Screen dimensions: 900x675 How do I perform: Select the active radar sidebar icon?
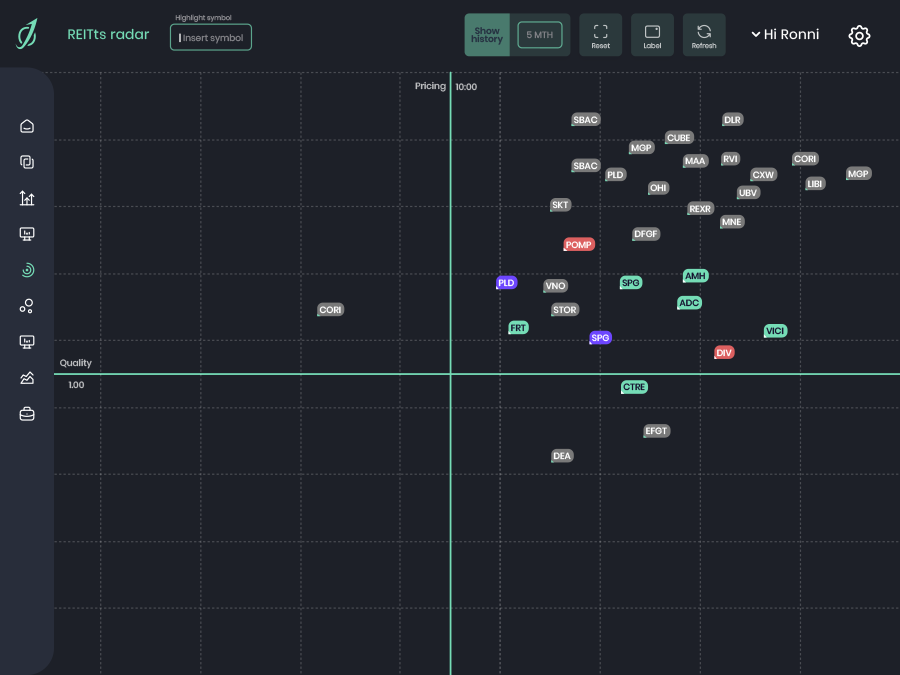click(x=27, y=270)
